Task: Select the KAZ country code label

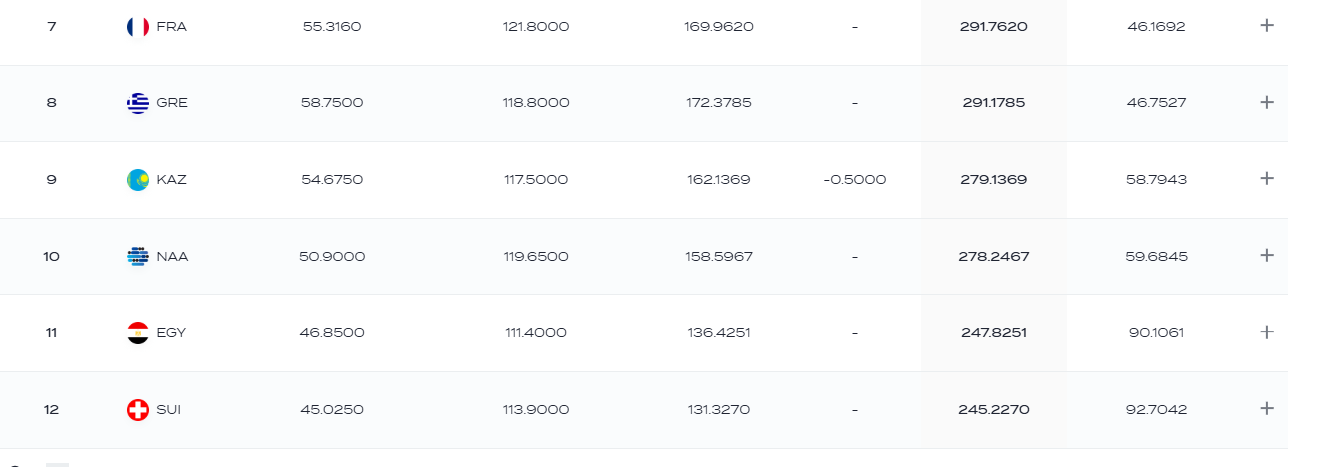Action: coord(172,180)
